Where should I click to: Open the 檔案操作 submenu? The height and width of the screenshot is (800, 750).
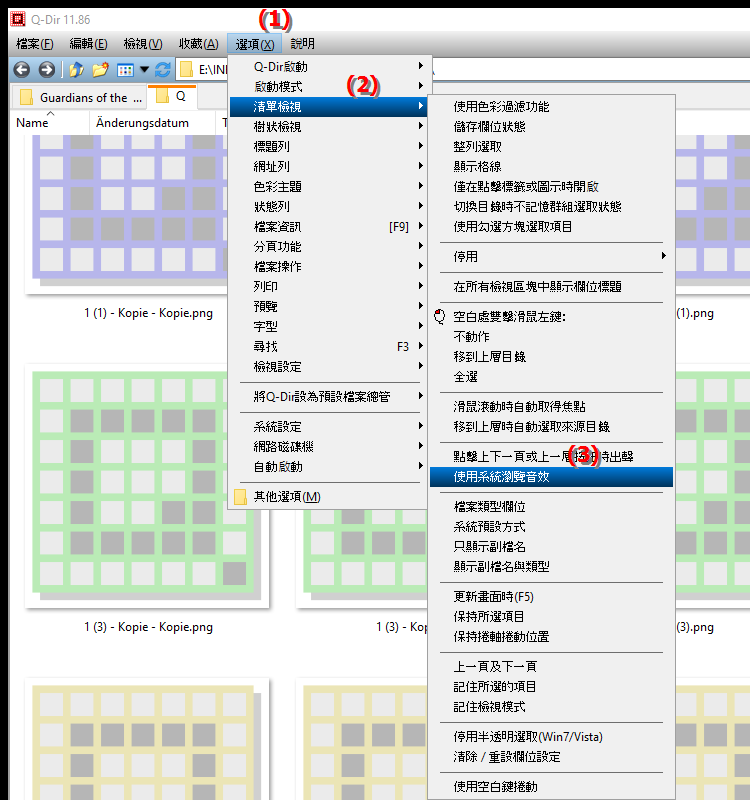tap(328, 266)
